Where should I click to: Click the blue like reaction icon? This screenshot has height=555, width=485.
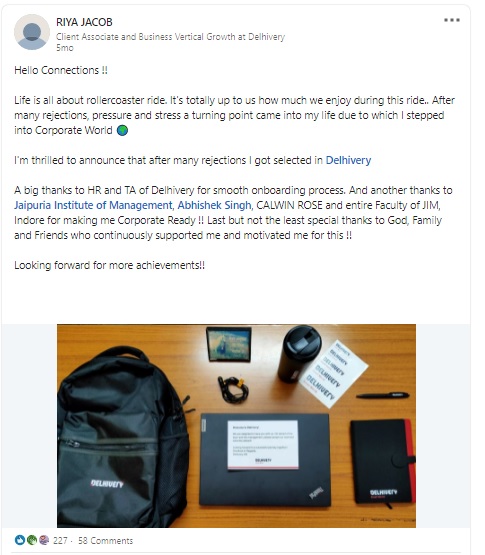[20, 540]
